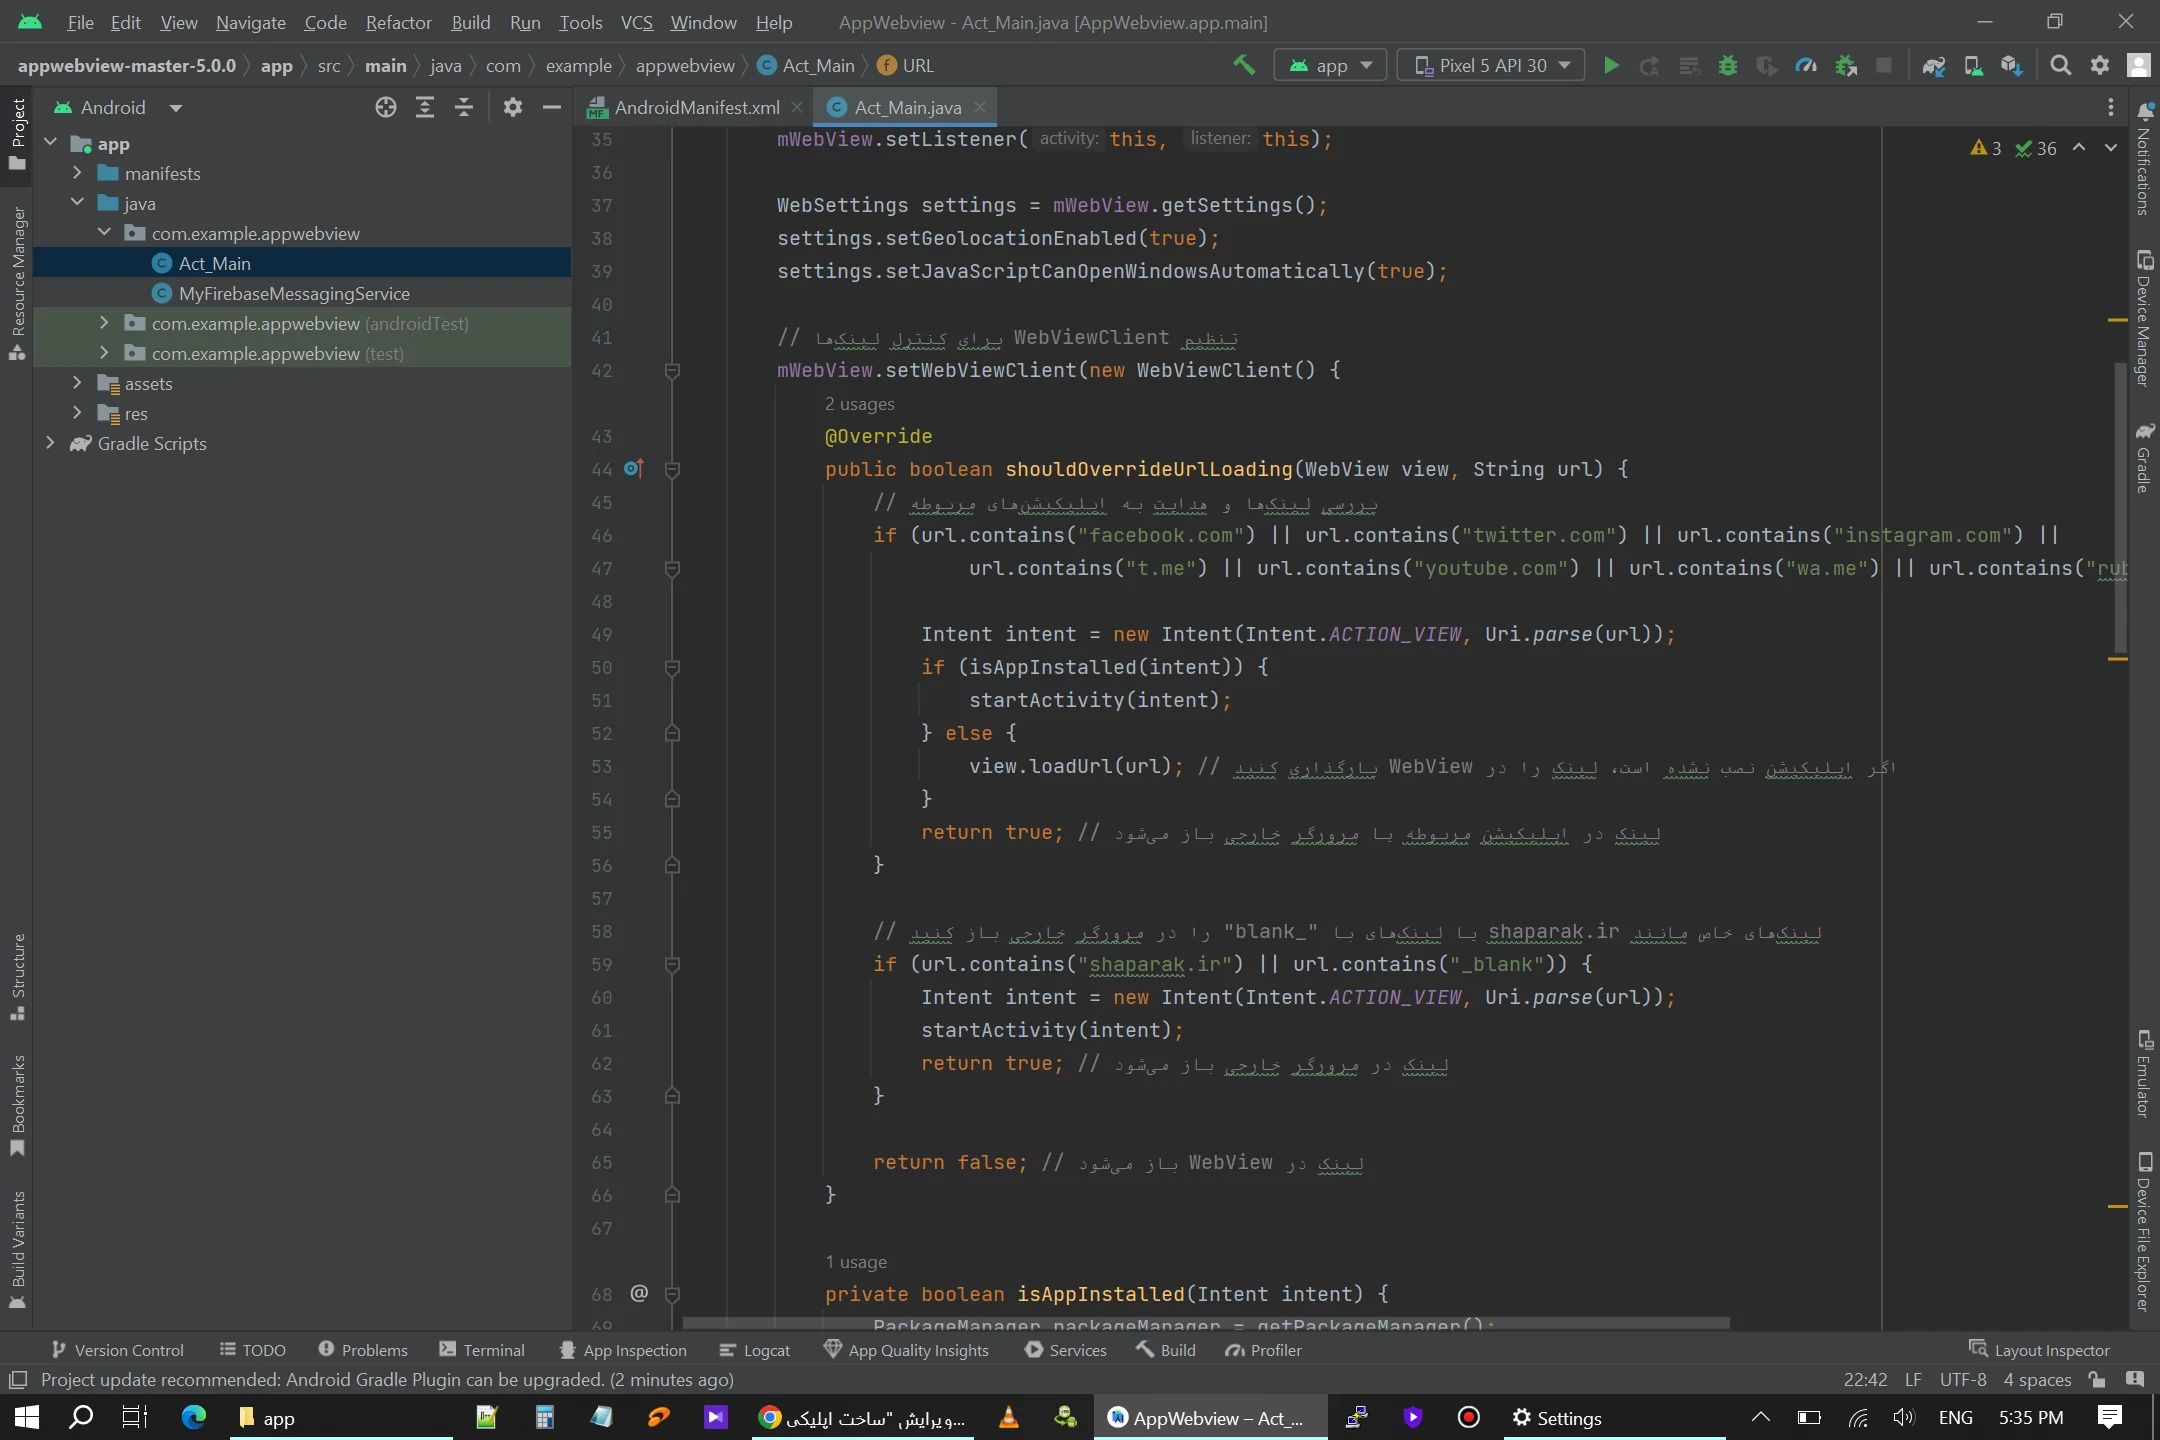Expand the manifests folder
The height and width of the screenshot is (1440, 2160).
77,173
